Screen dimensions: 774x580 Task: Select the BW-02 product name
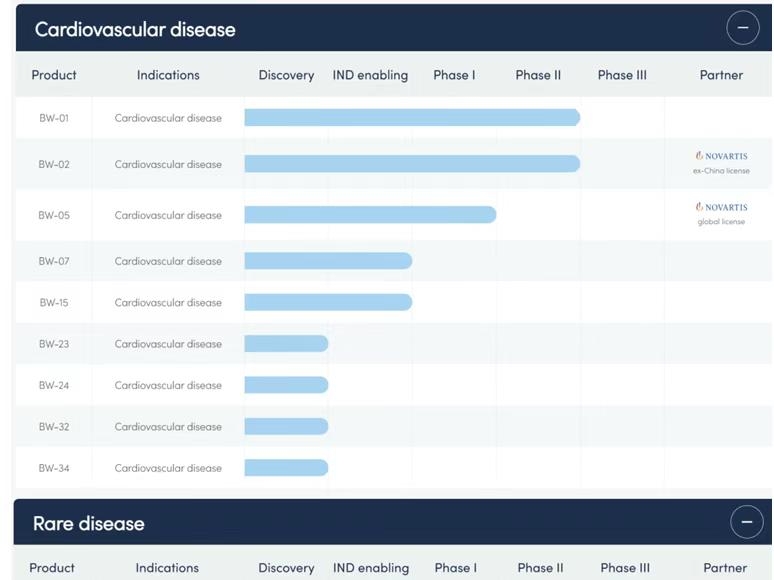pyautogui.click(x=54, y=164)
